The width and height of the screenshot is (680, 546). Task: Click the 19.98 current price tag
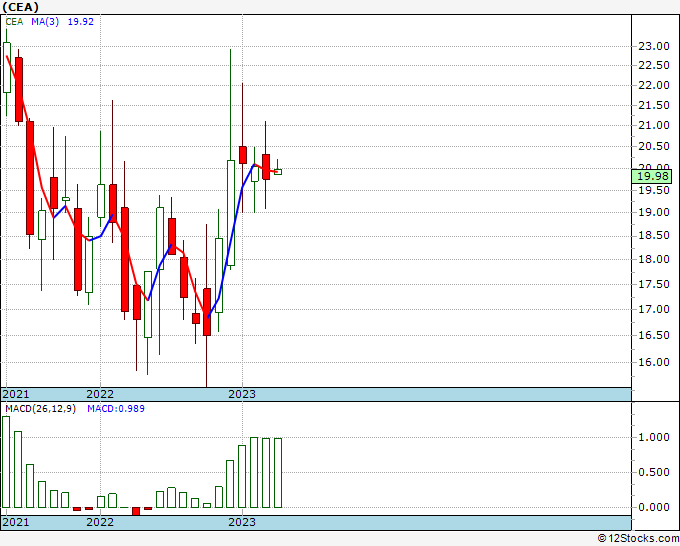coord(652,176)
